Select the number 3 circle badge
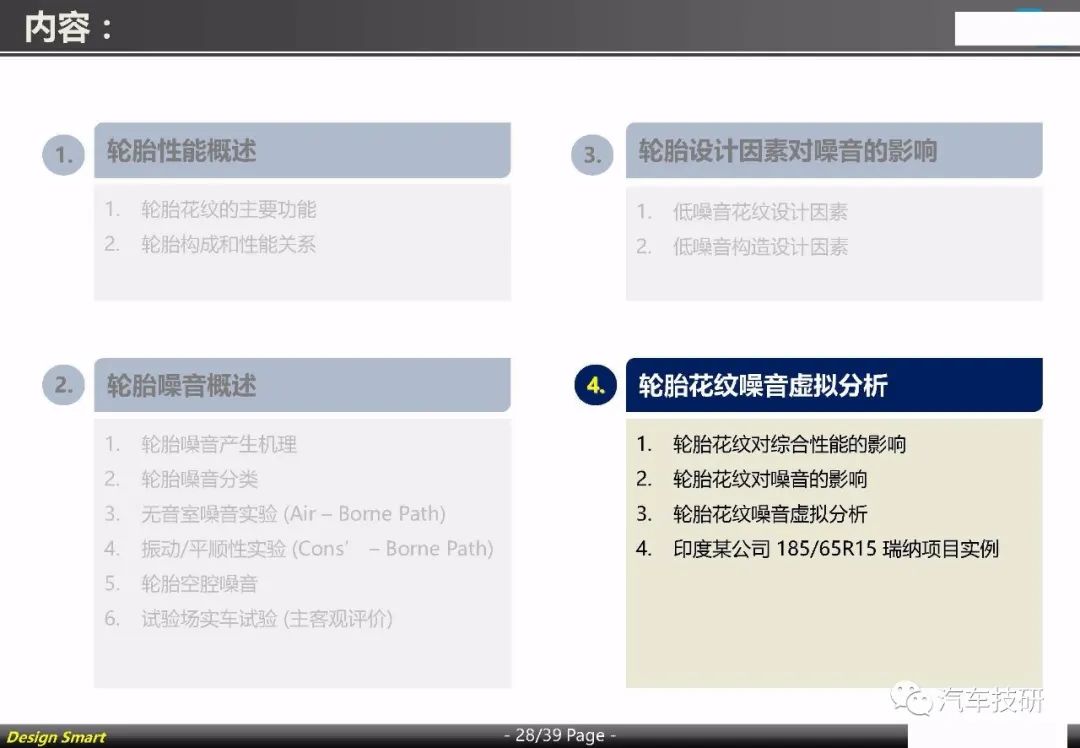 (592, 154)
